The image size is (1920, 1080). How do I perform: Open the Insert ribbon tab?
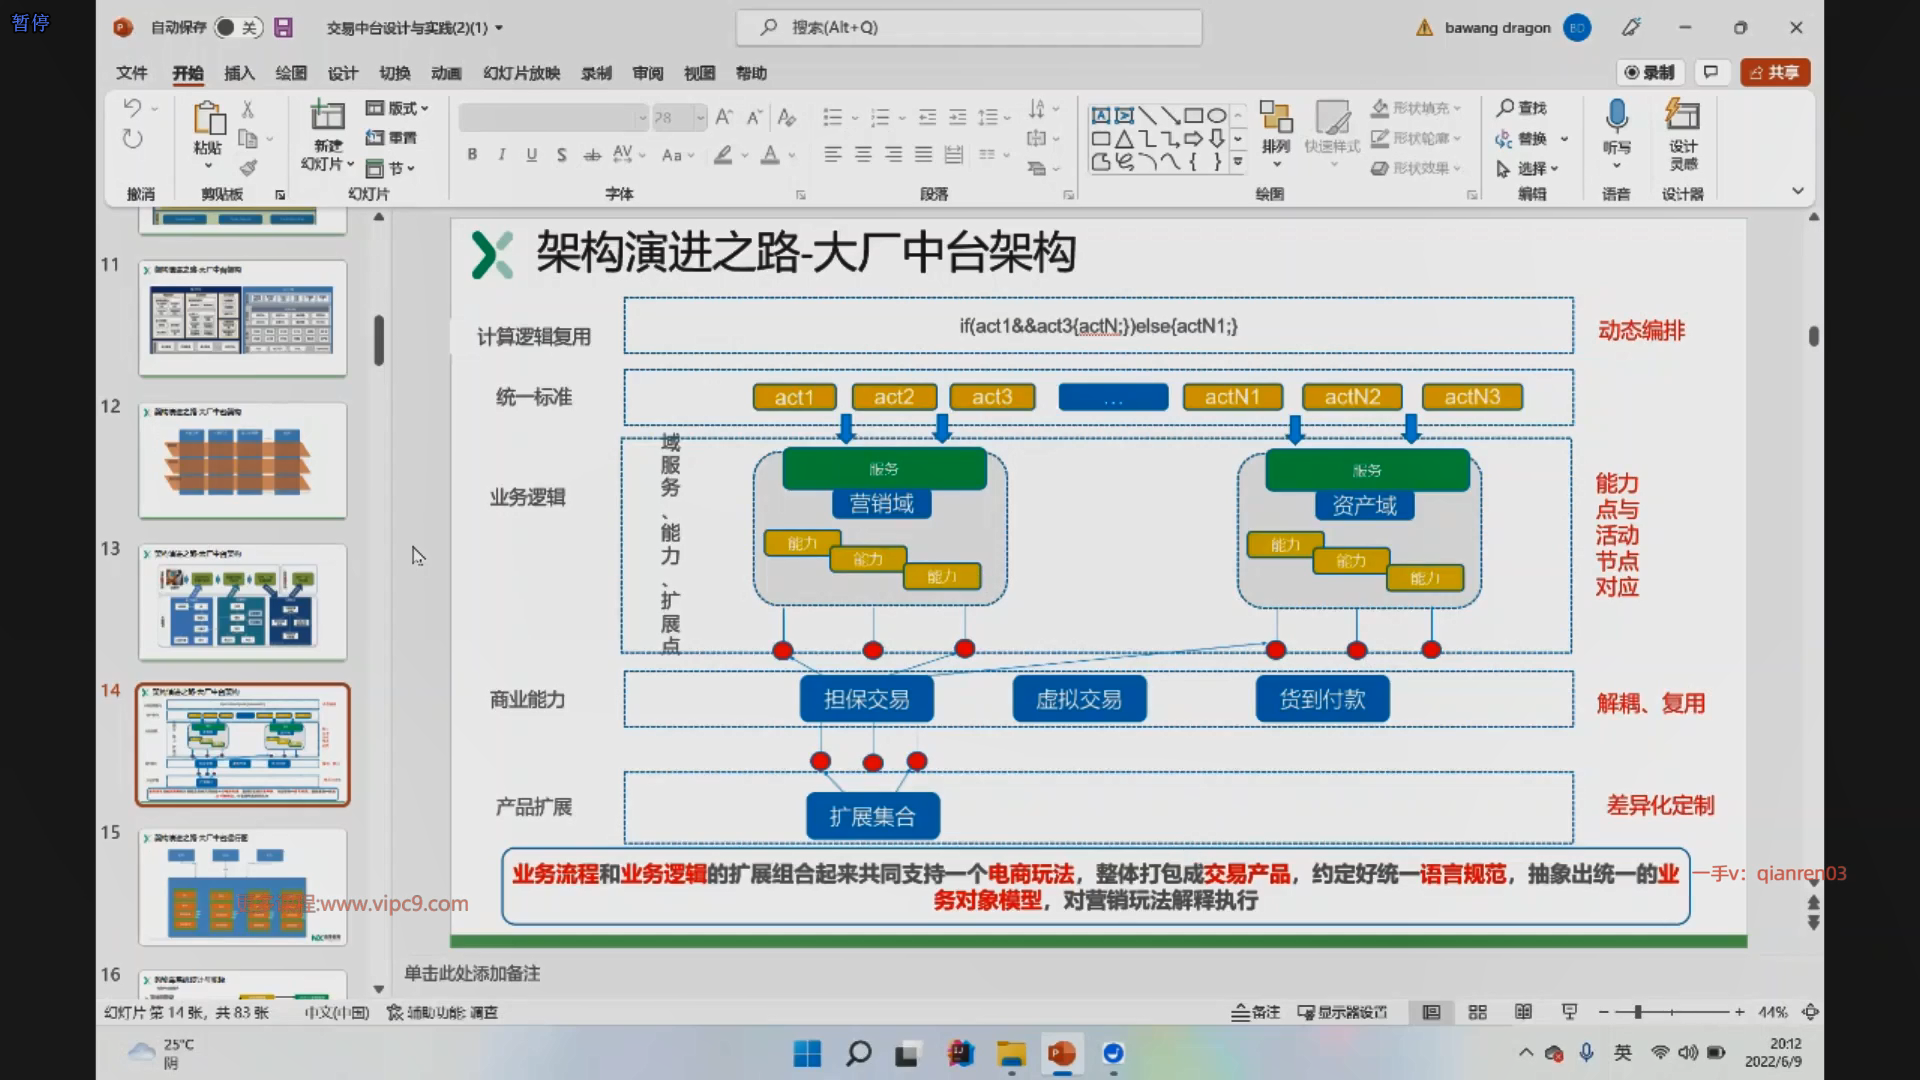coord(239,73)
